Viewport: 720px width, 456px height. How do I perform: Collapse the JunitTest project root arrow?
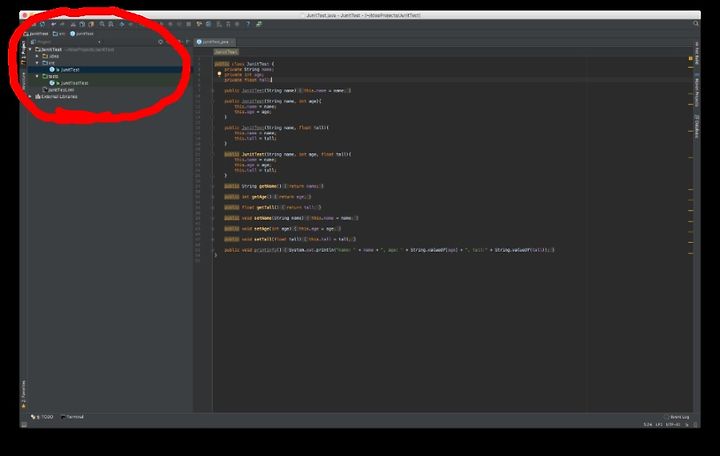coord(30,49)
